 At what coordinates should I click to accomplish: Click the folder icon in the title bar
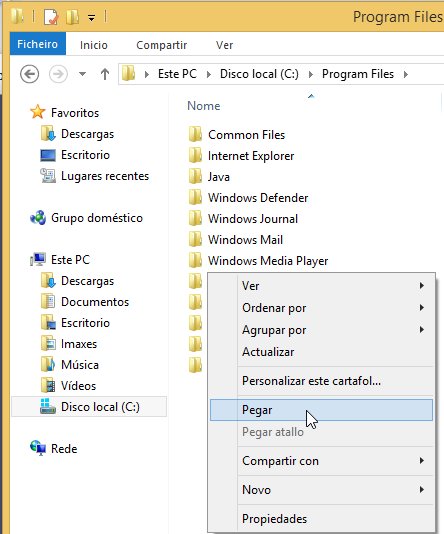(x=17, y=16)
